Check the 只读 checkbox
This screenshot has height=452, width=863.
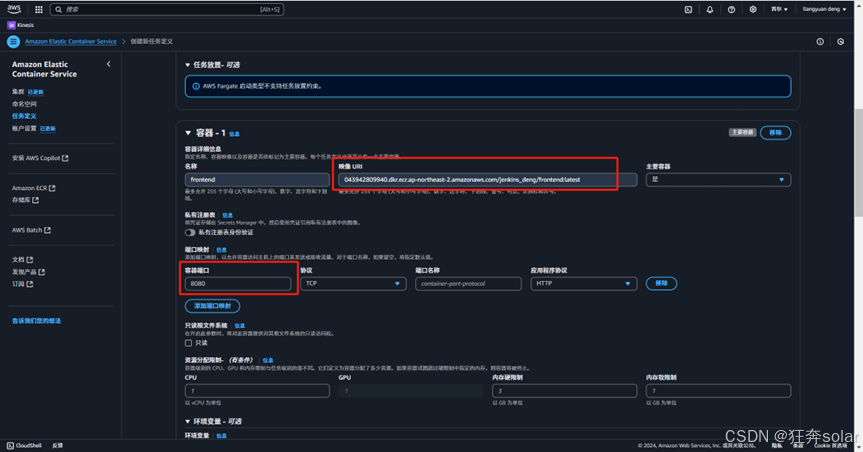(x=188, y=343)
